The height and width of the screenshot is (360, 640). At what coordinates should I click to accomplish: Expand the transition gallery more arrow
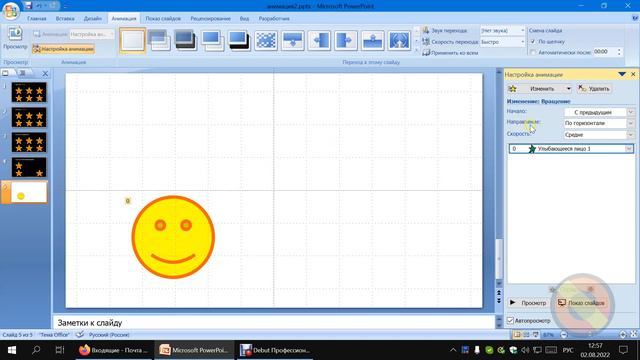(x=416, y=51)
